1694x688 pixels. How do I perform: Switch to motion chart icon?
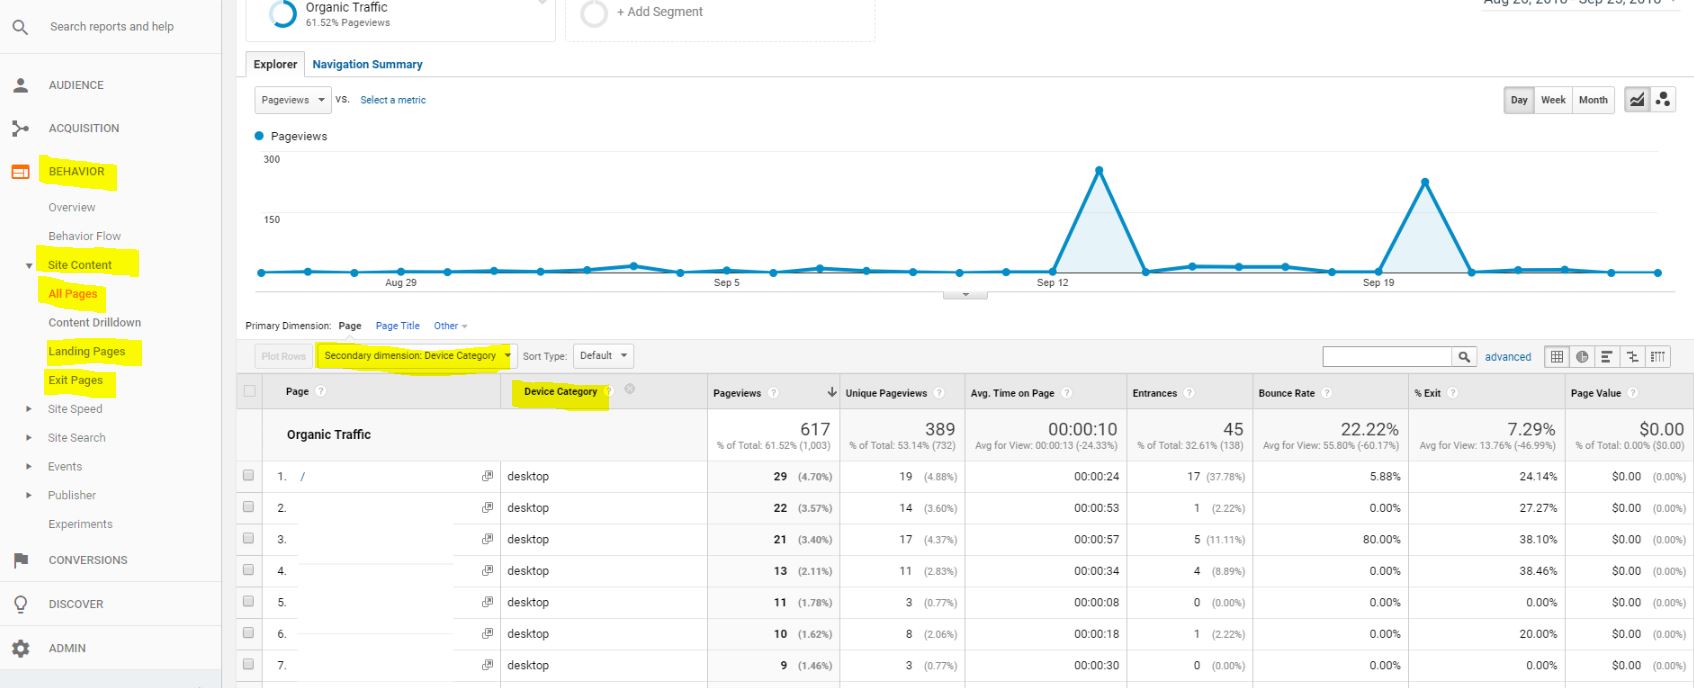(x=1662, y=100)
